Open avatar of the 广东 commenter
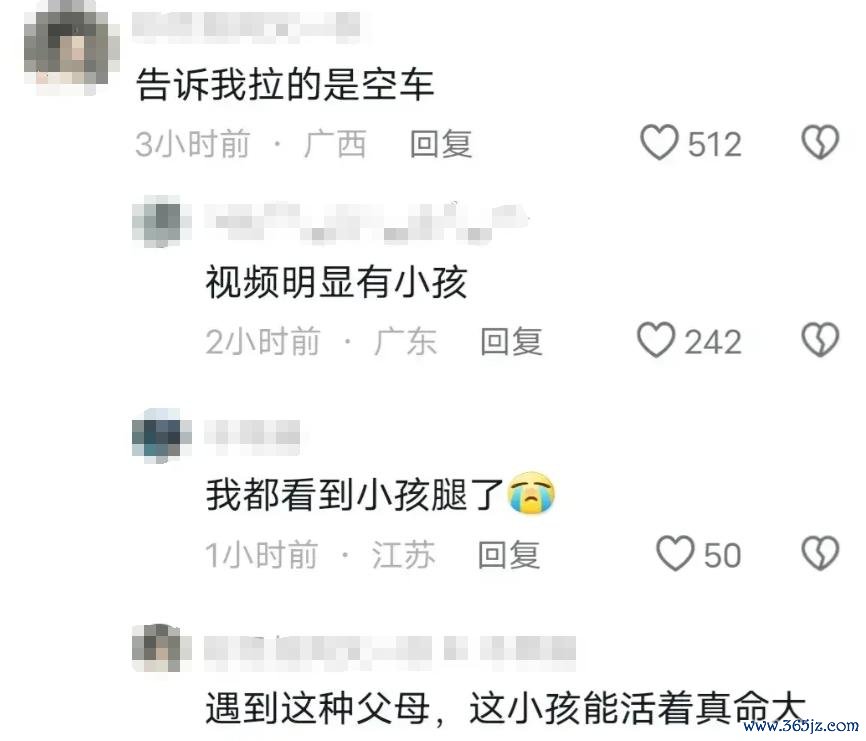The width and height of the screenshot is (866, 741). 160,223
